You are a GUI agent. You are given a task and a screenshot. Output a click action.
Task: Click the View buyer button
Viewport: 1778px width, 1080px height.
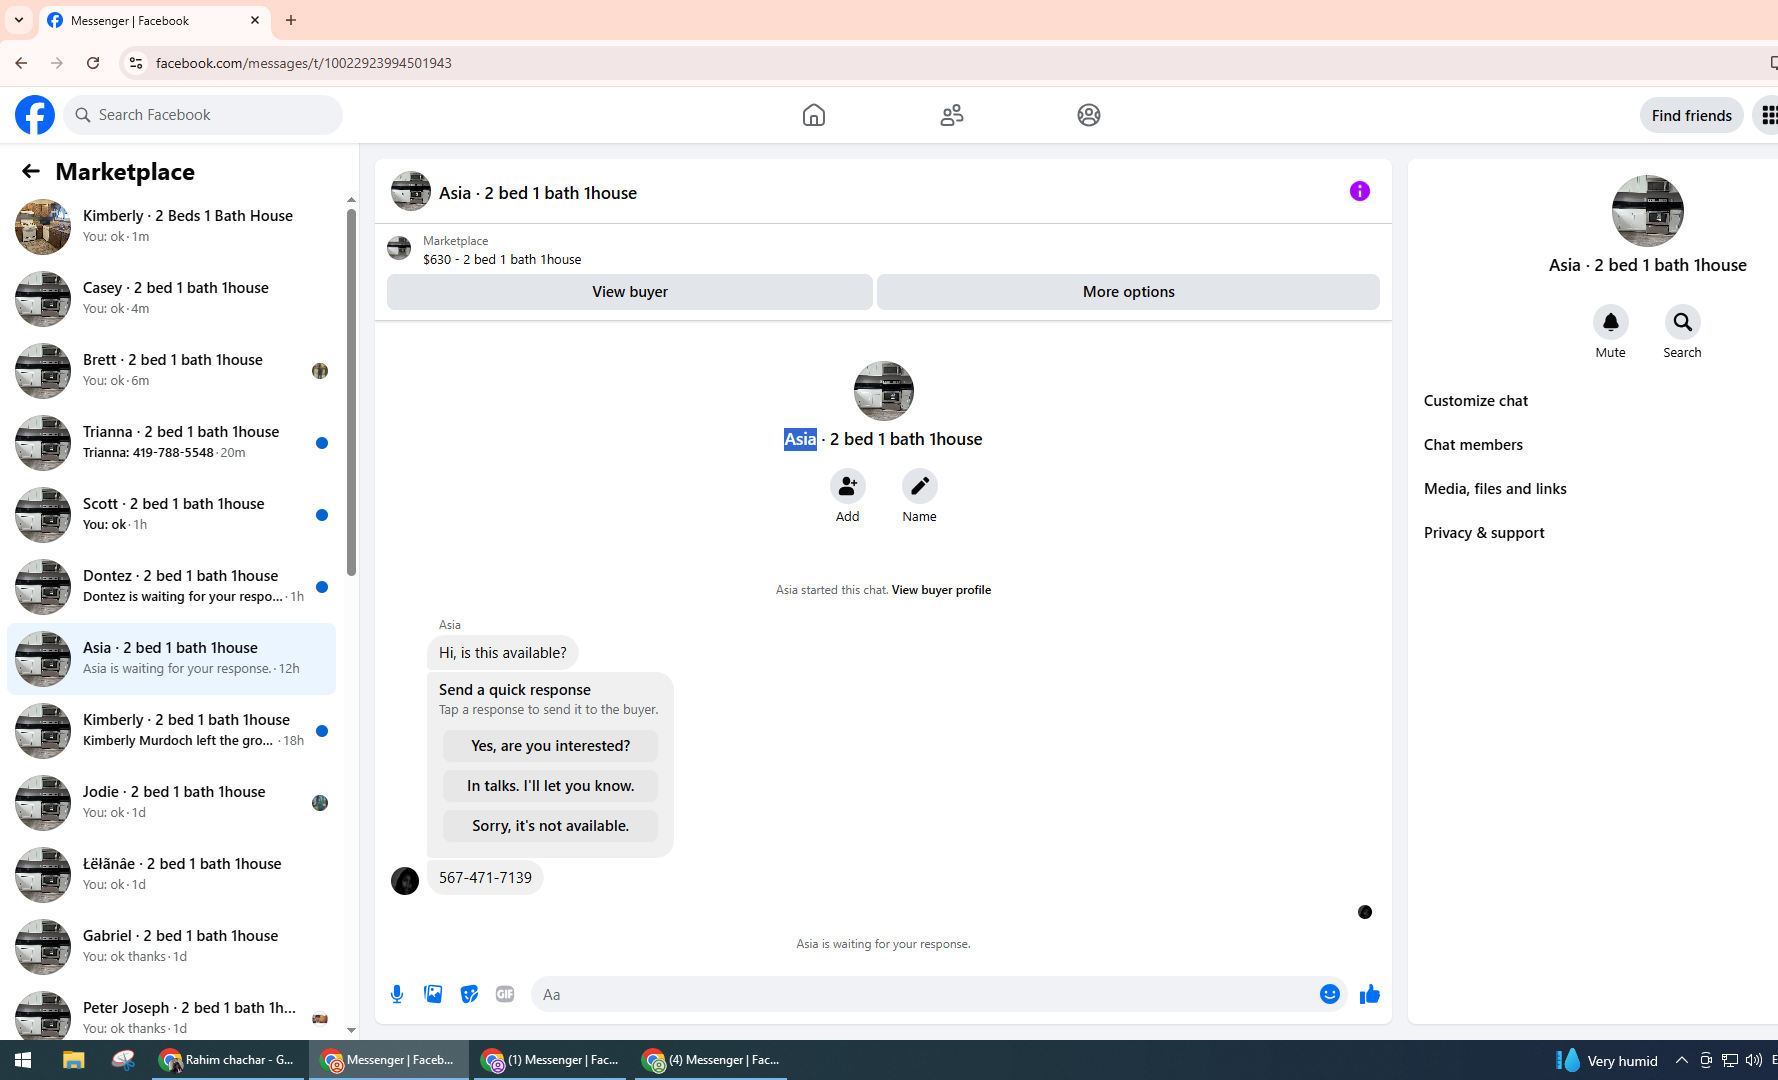[x=630, y=292]
